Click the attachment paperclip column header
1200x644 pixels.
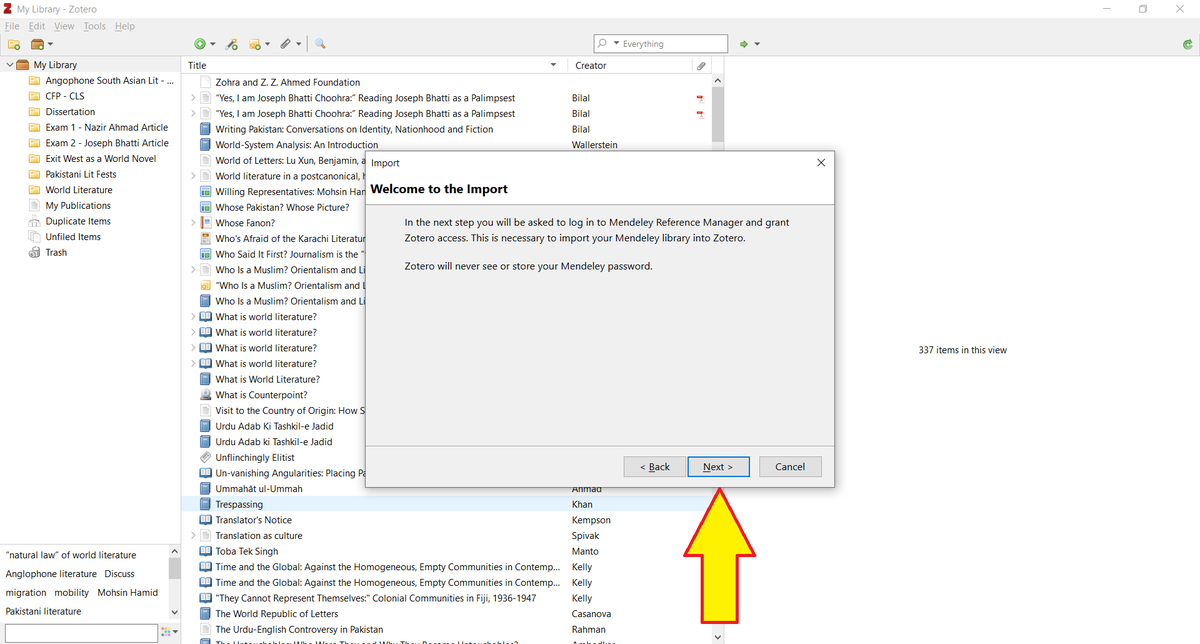click(x=701, y=65)
